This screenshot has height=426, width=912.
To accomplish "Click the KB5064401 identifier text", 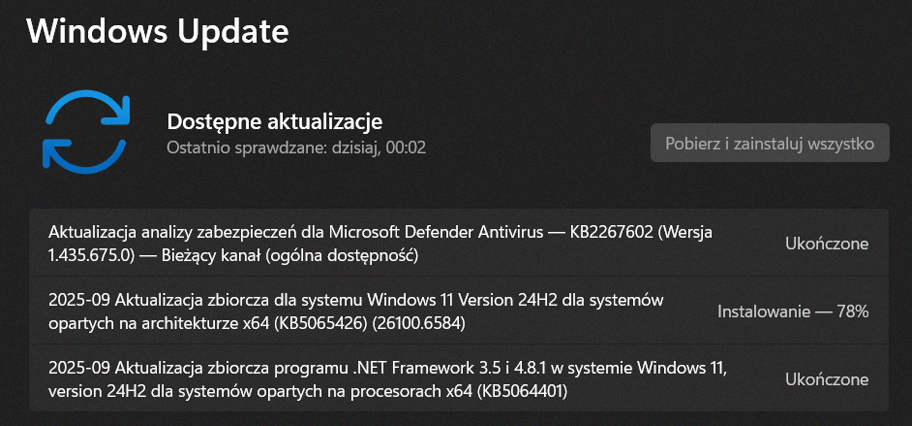I will [522, 392].
